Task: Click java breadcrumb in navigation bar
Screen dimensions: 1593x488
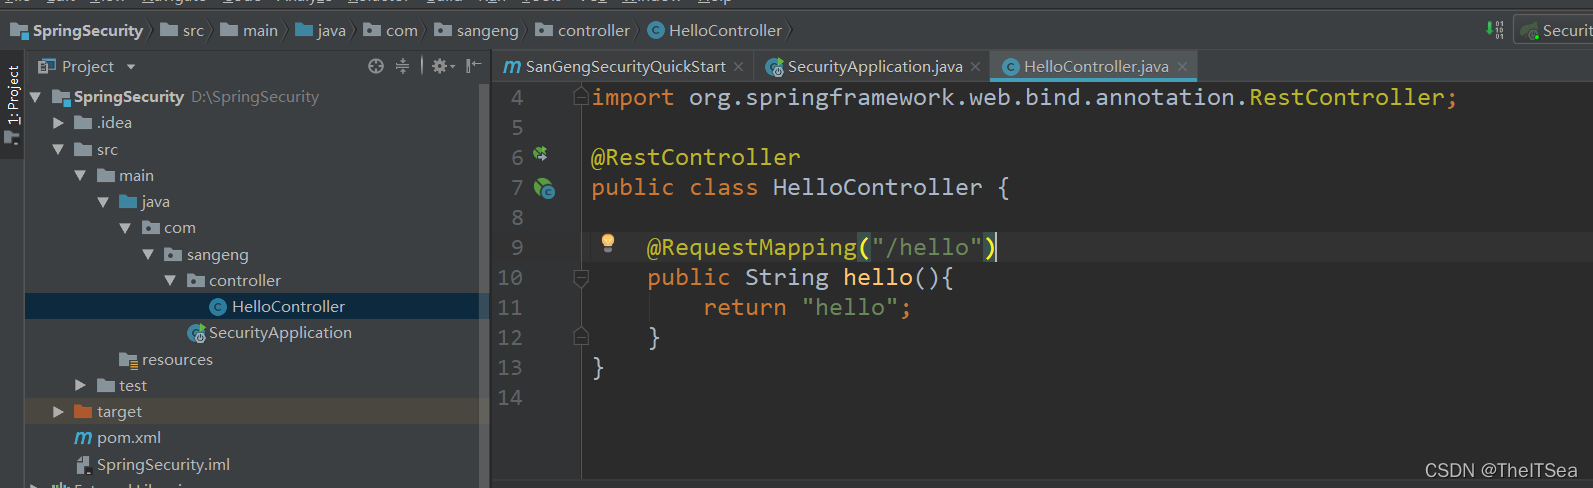Action: click(320, 30)
